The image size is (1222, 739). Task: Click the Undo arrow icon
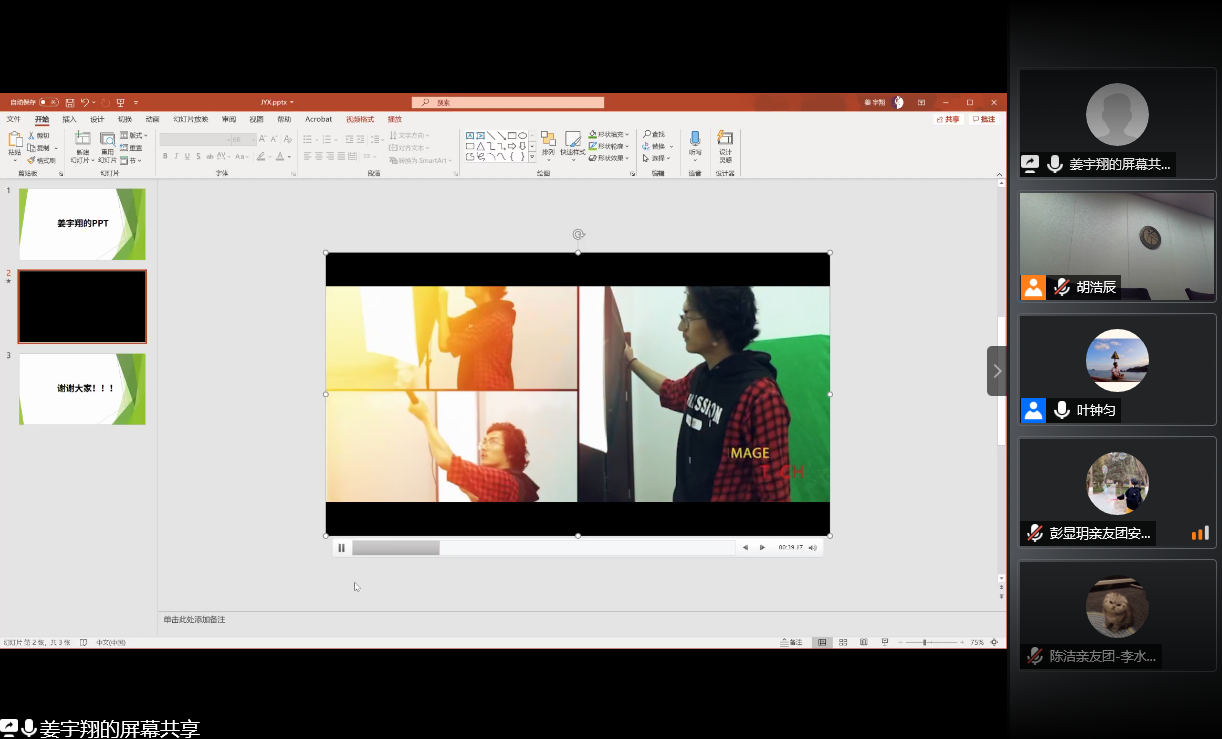coord(85,102)
